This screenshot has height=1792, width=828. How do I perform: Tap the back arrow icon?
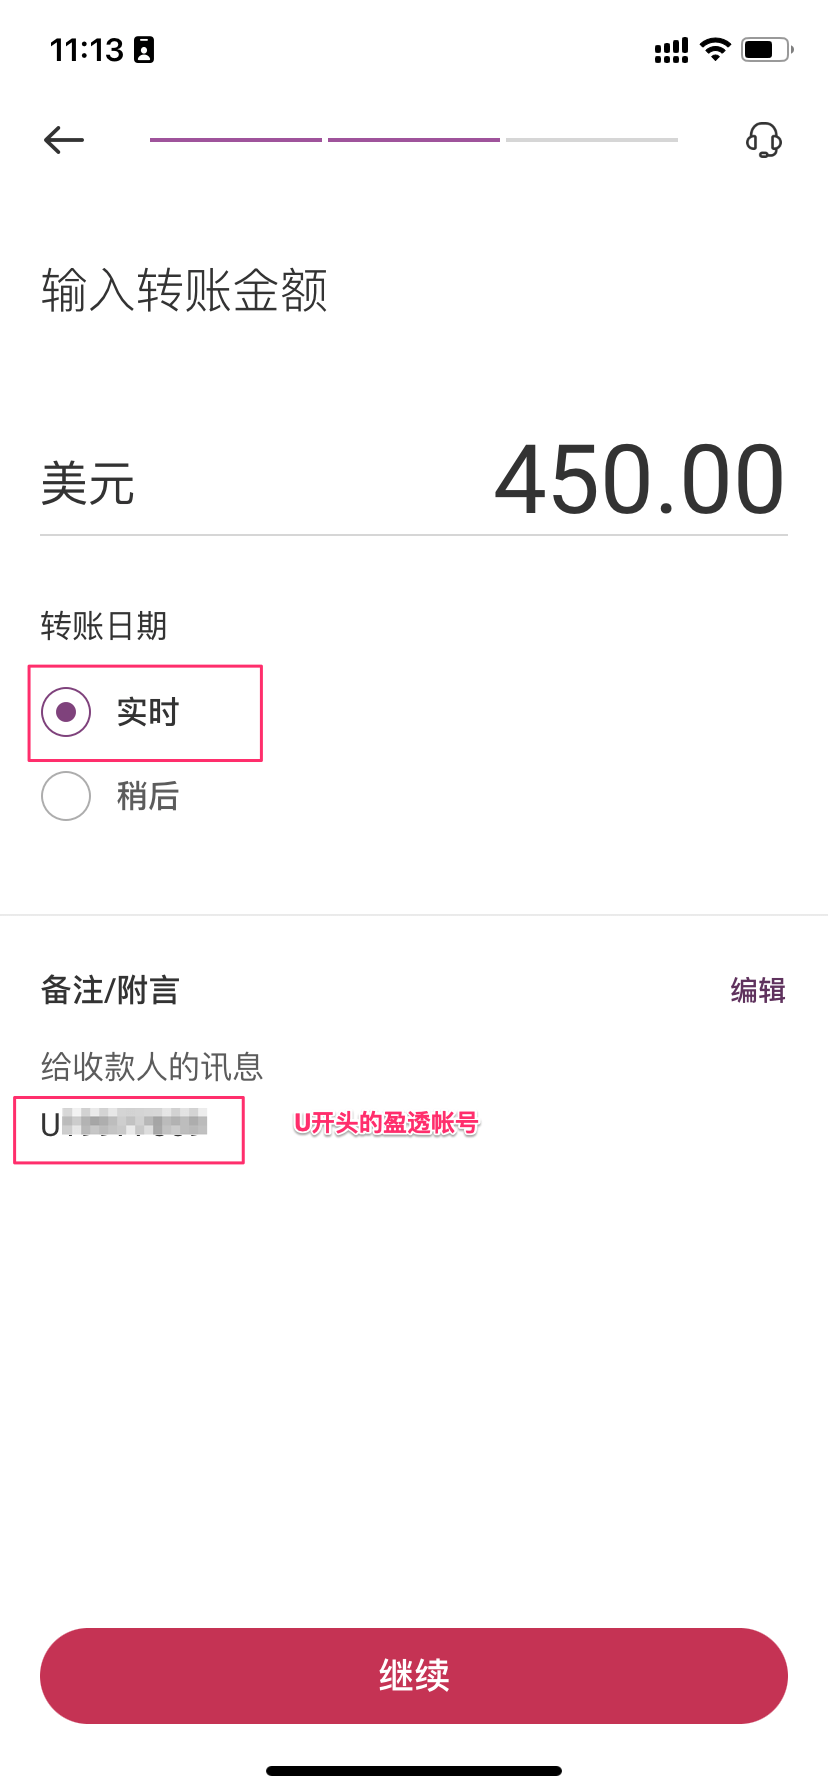tap(64, 140)
